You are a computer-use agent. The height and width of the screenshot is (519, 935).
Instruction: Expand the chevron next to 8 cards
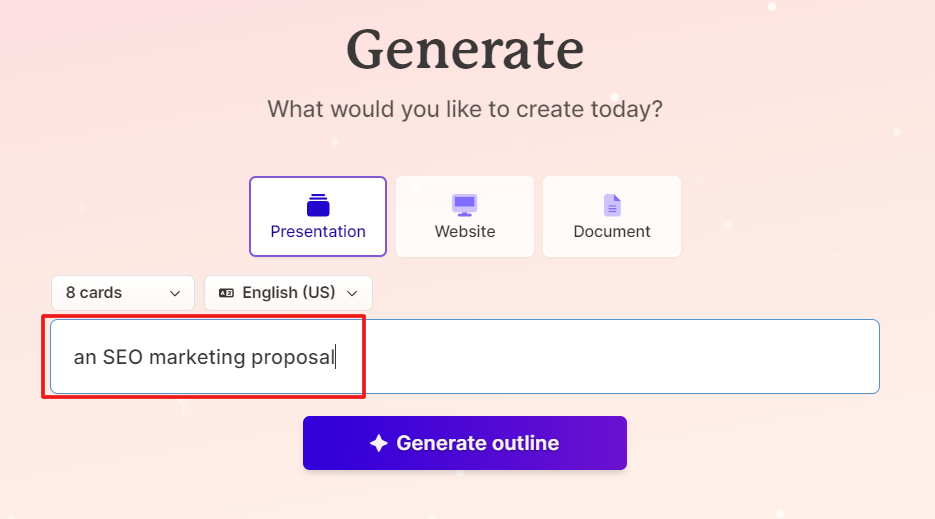175,294
